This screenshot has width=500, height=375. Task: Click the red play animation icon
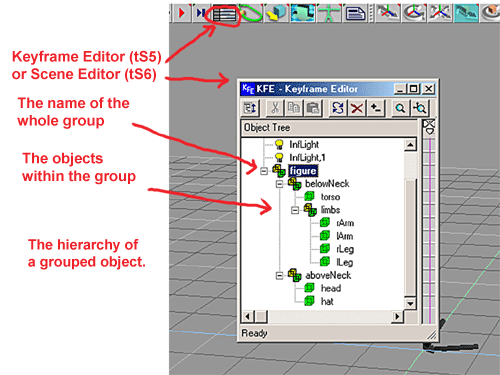tap(182, 13)
